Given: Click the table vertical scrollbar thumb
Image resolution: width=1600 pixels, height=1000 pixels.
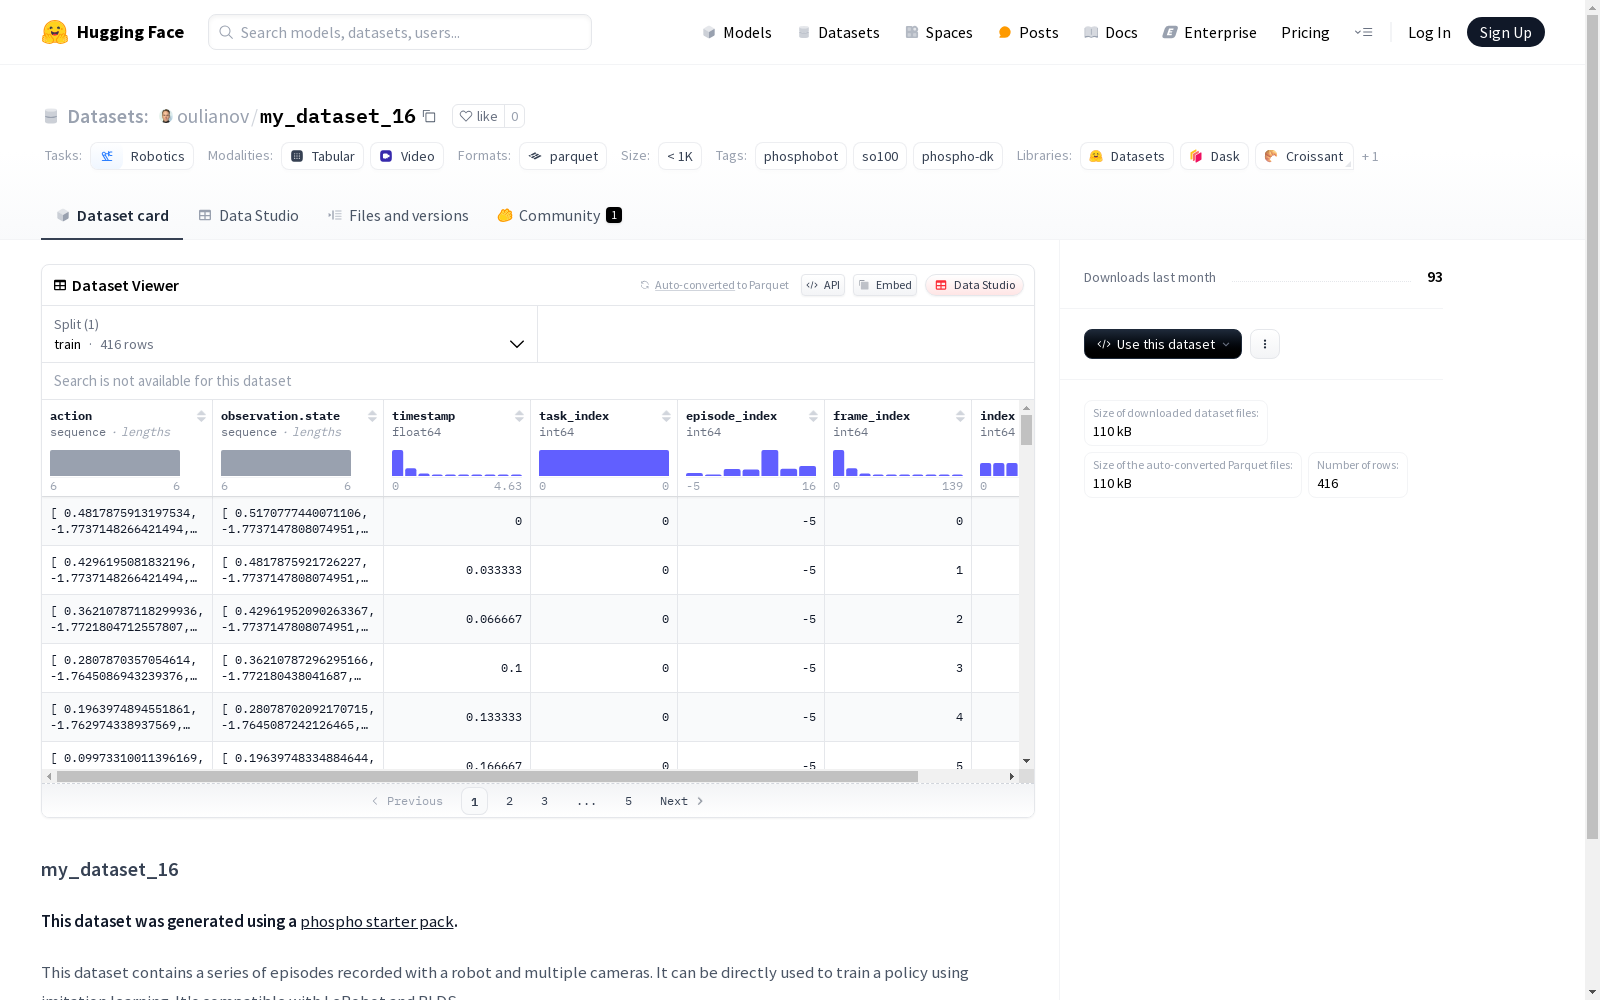Looking at the screenshot, I should tap(1026, 430).
